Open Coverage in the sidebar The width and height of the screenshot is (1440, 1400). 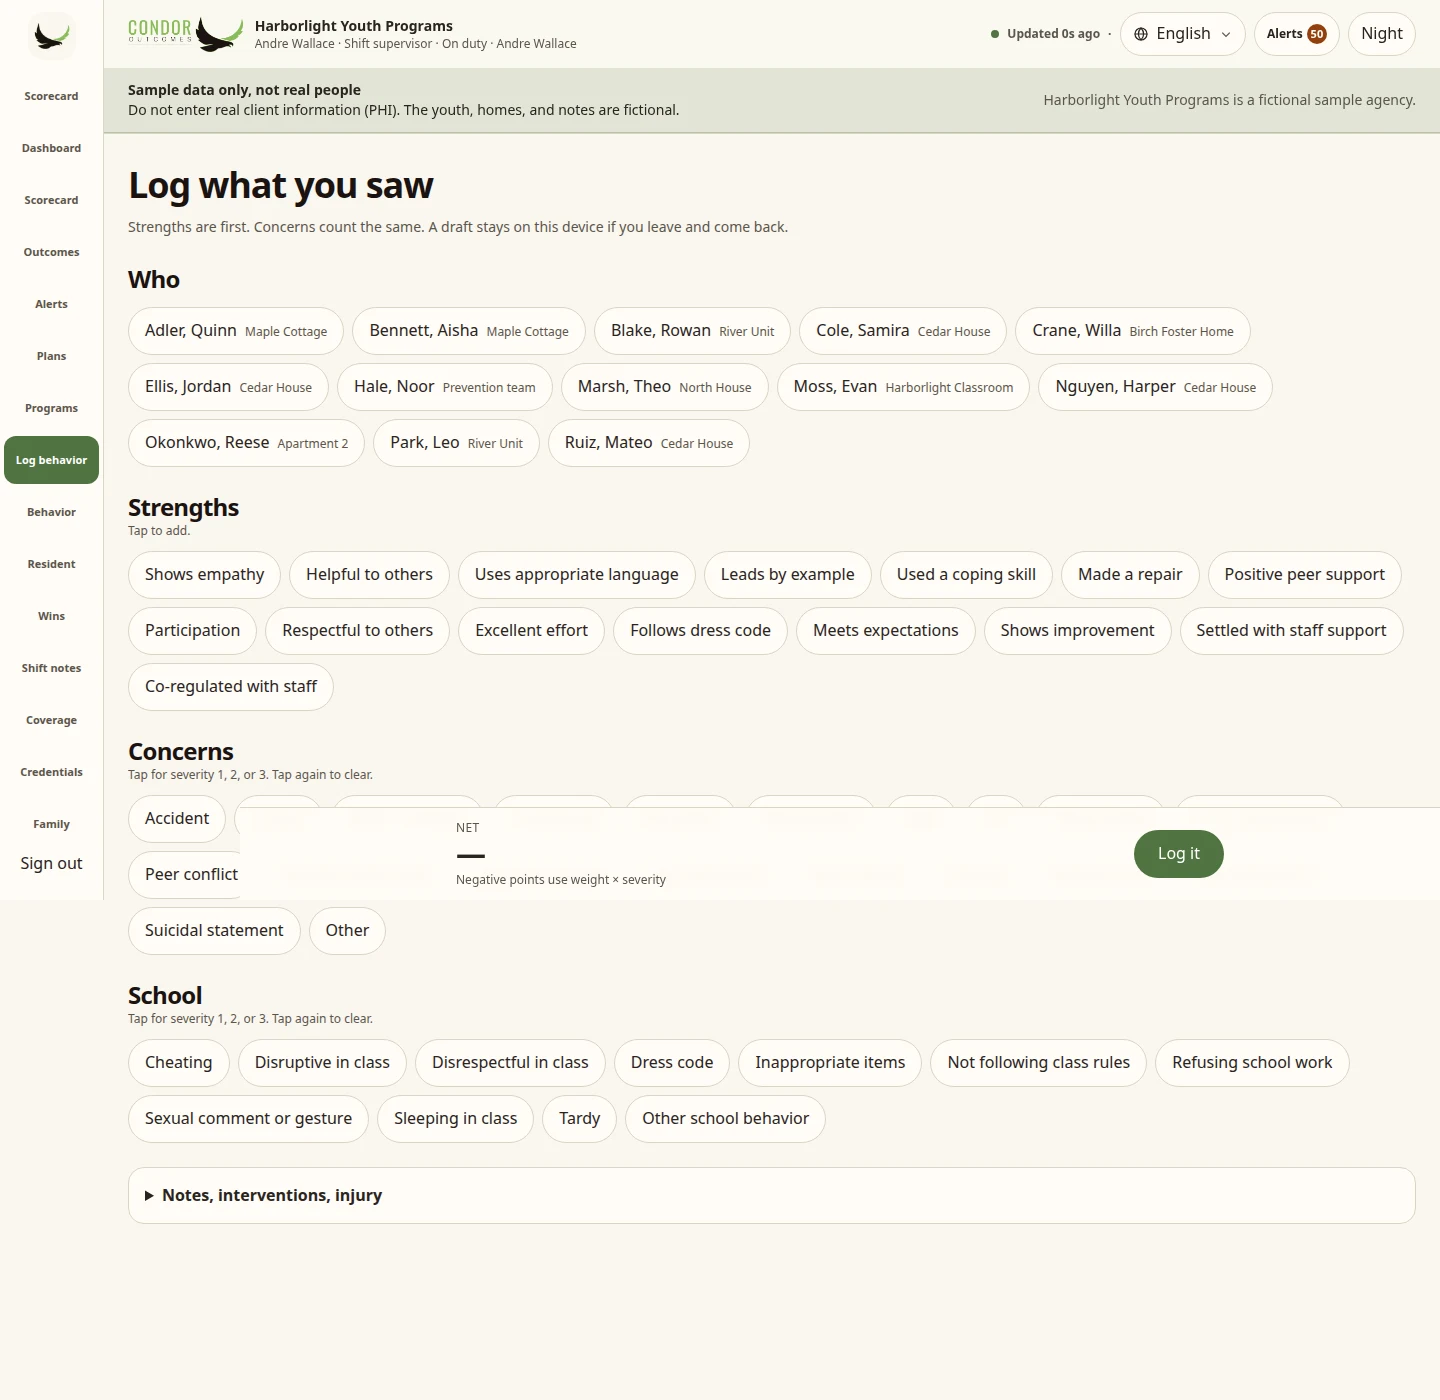(x=51, y=720)
